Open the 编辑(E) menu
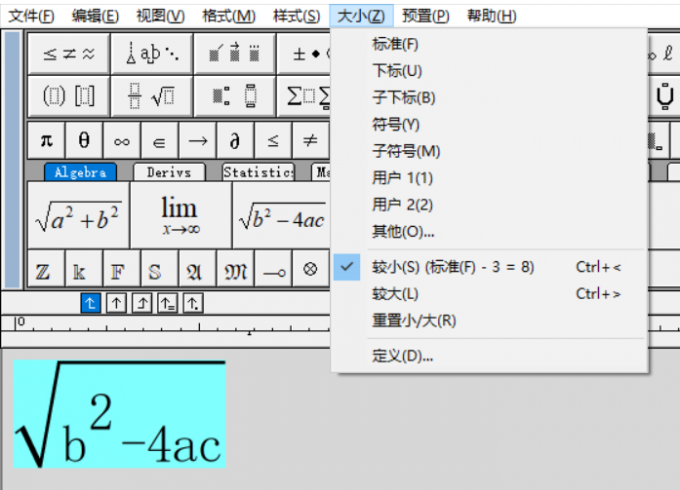The width and height of the screenshot is (680, 490). click(x=95, y=16)
